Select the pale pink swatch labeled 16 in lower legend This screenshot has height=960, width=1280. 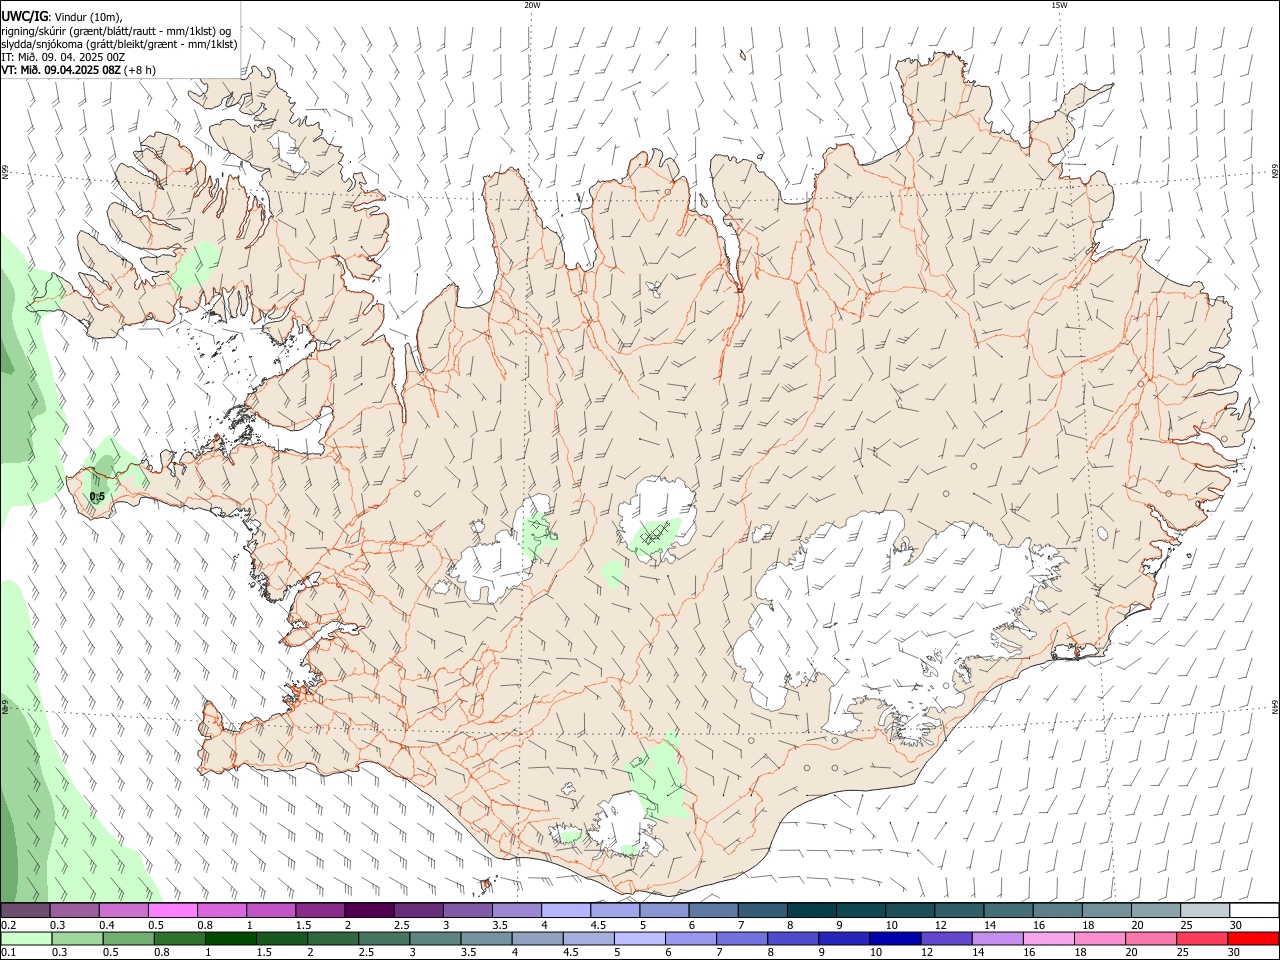(x=1048, y=938)
